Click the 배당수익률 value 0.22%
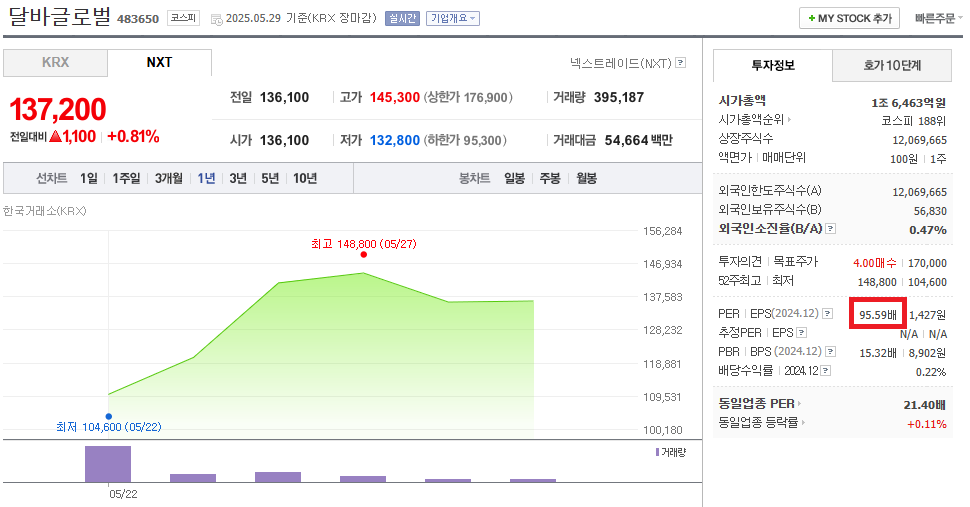The height and width of the screenshot is (507, 970). 930,372
